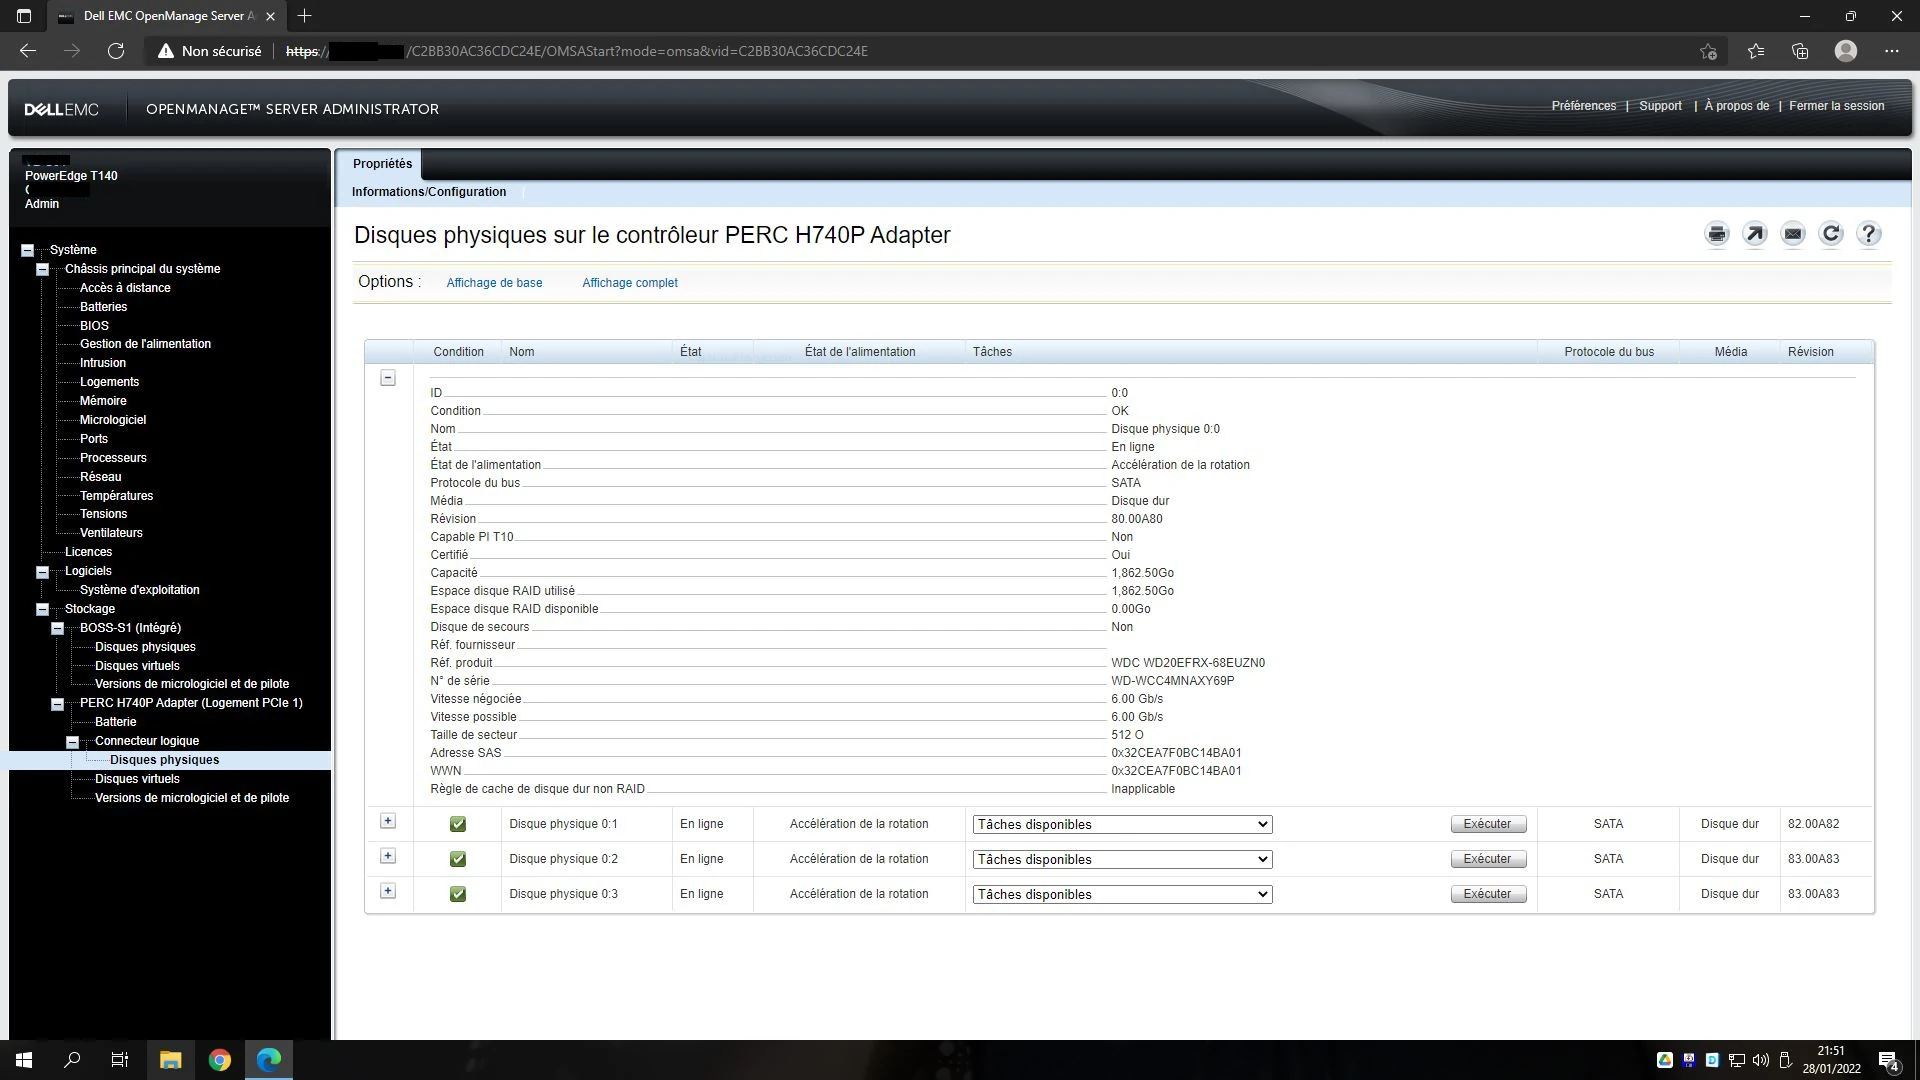Click the Export icon

point(1754,234)
